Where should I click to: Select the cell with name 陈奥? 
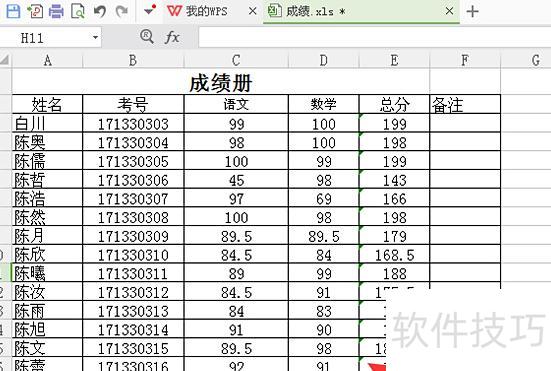click(47, 142)
